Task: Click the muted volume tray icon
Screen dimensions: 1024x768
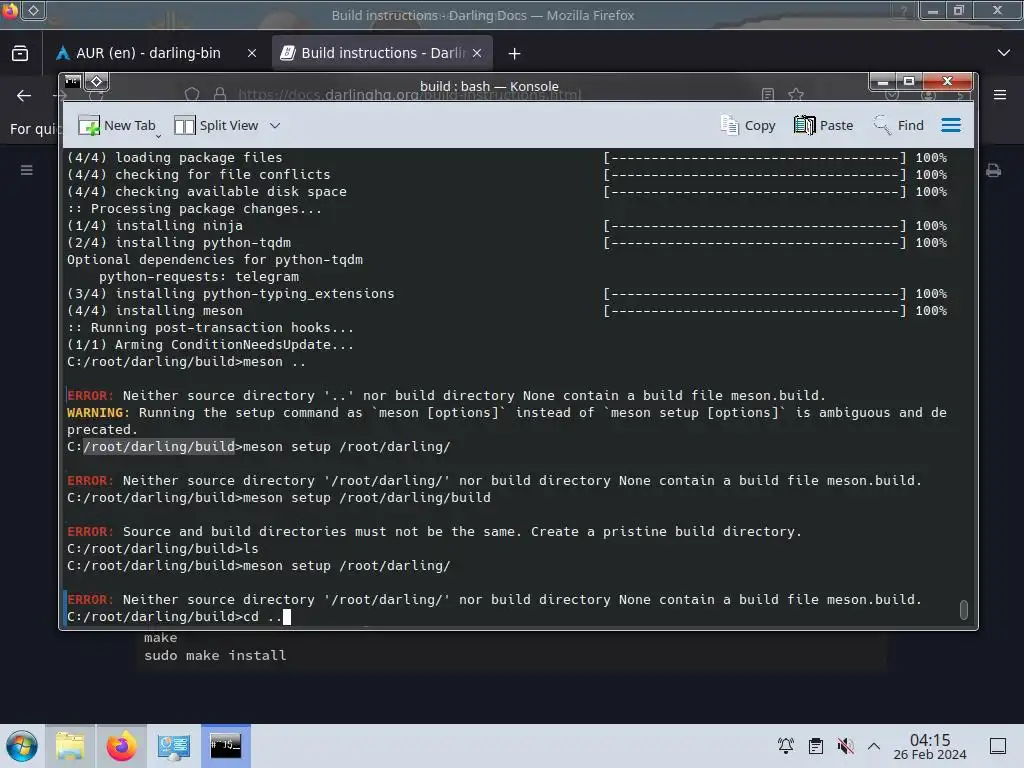Action: (x=845, y=746)
